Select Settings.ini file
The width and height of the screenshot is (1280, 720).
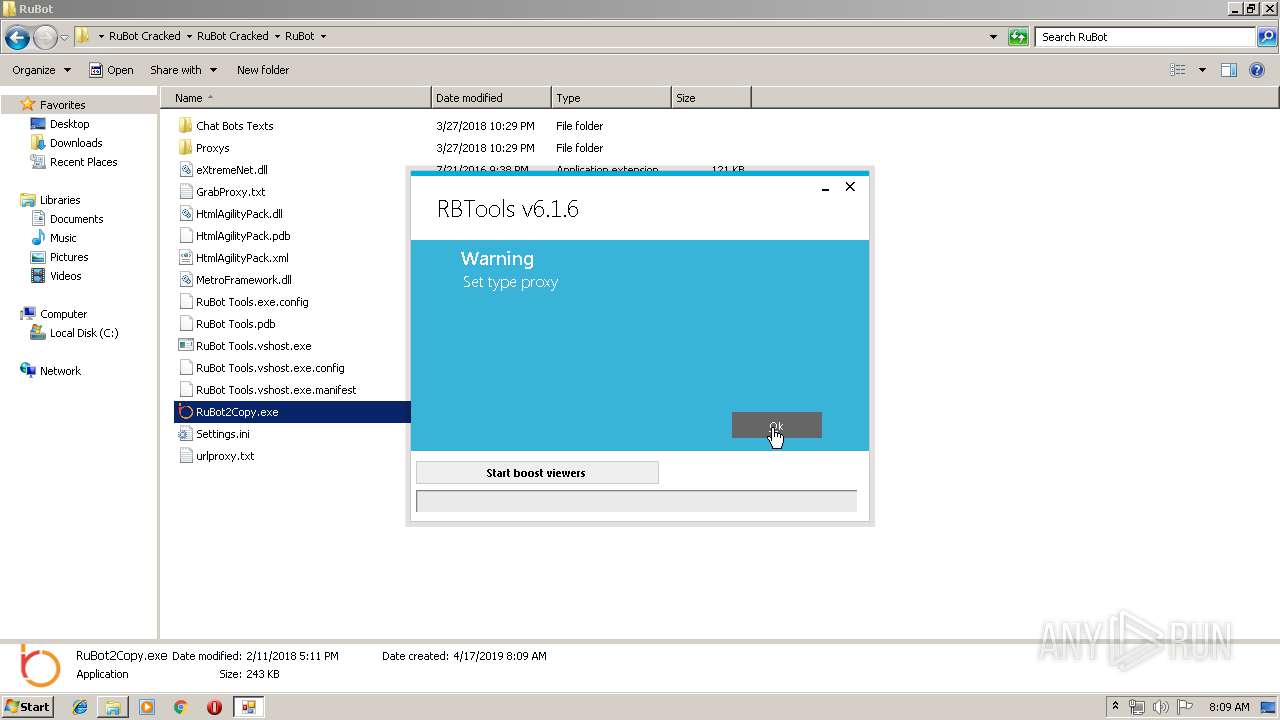222,434
